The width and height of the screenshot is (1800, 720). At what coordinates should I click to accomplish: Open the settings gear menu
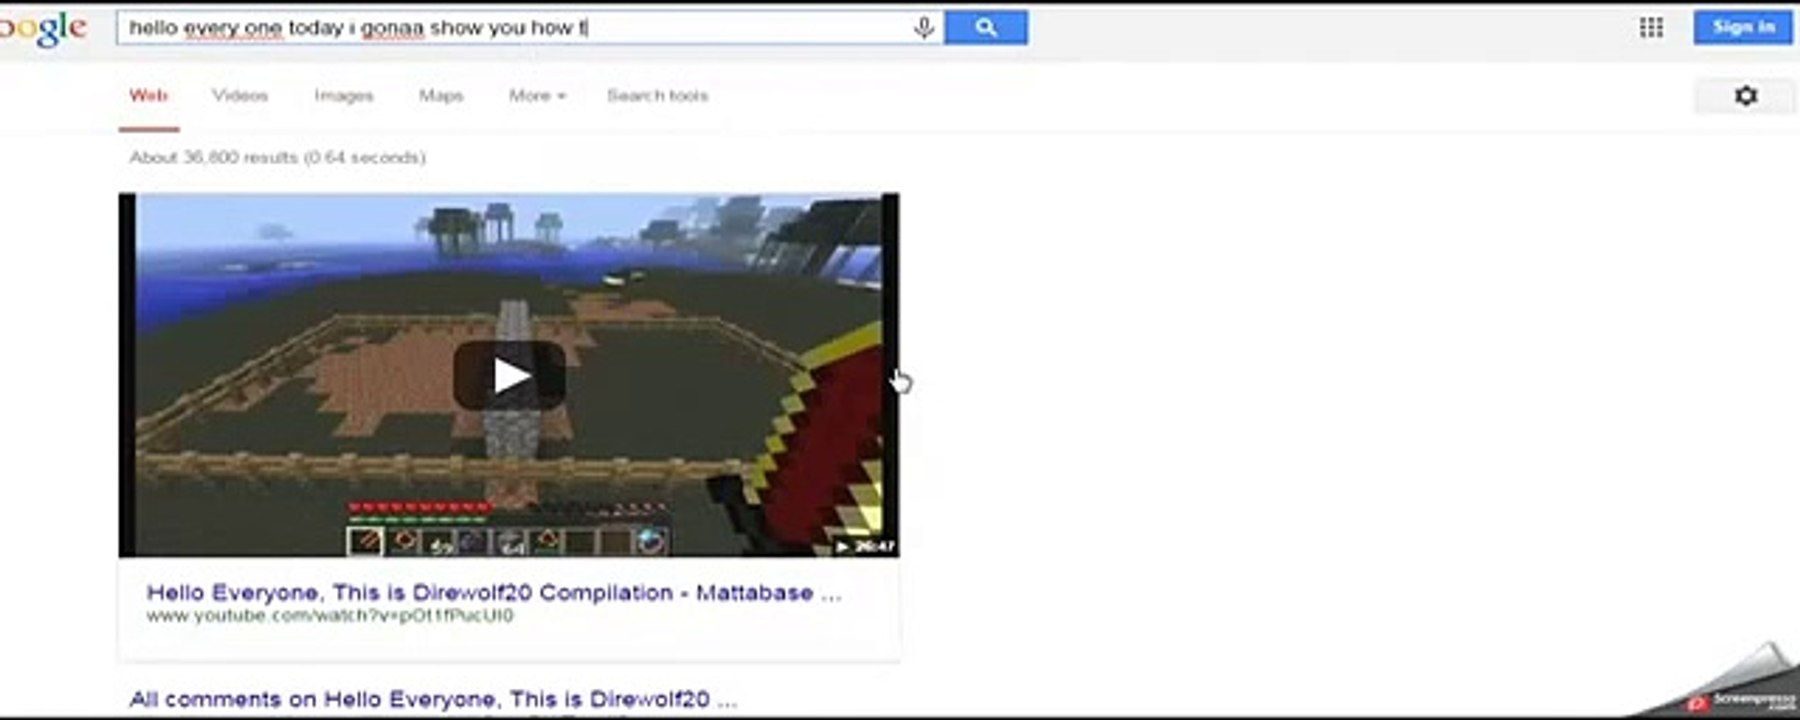[x=1745, y=96]
